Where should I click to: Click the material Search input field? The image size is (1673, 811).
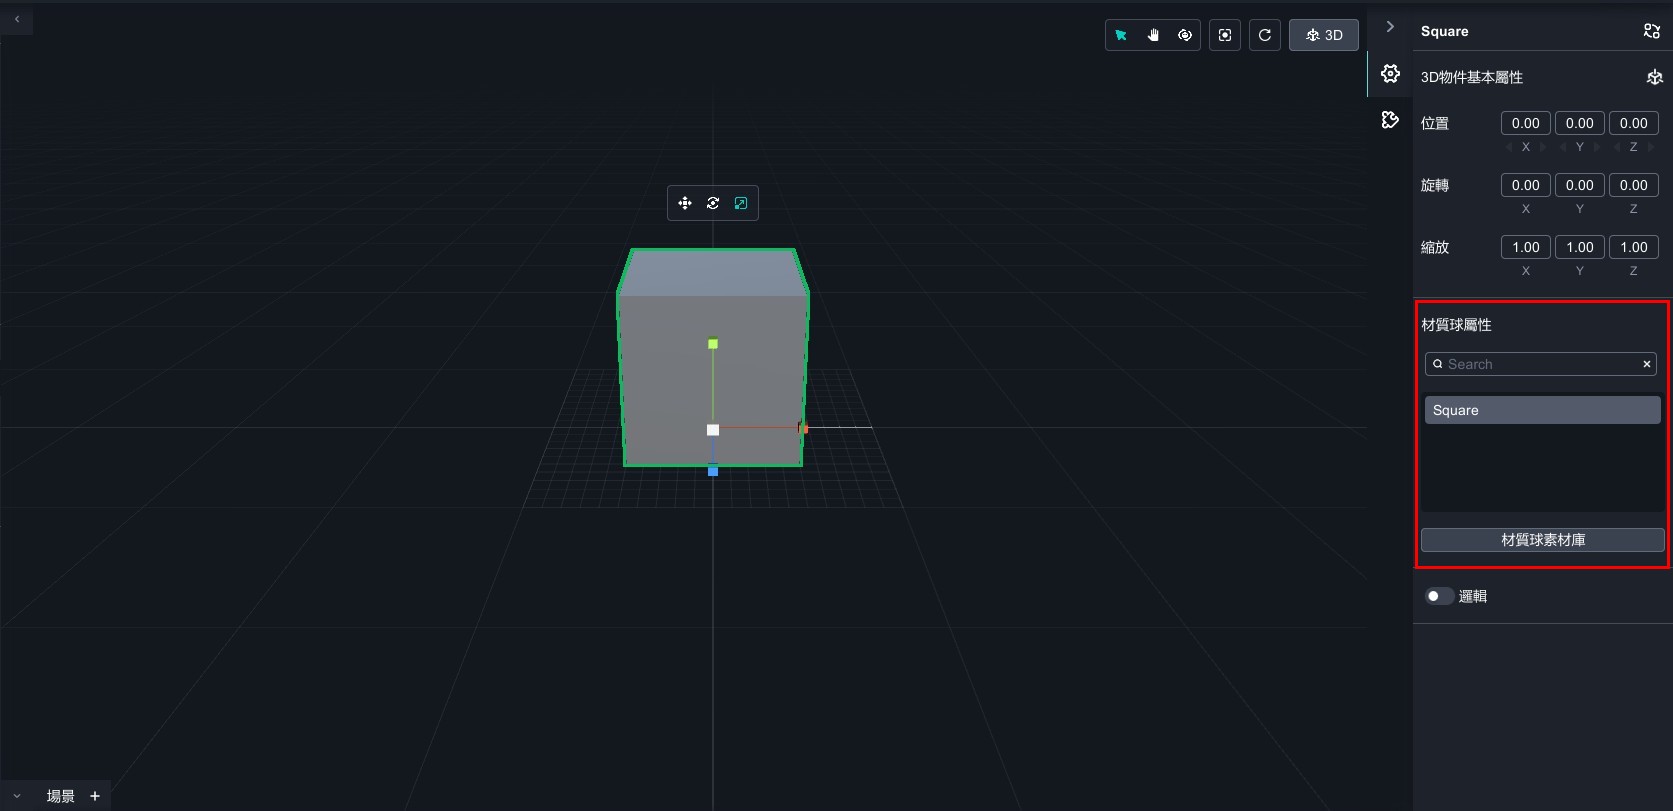click(1535, 364)
